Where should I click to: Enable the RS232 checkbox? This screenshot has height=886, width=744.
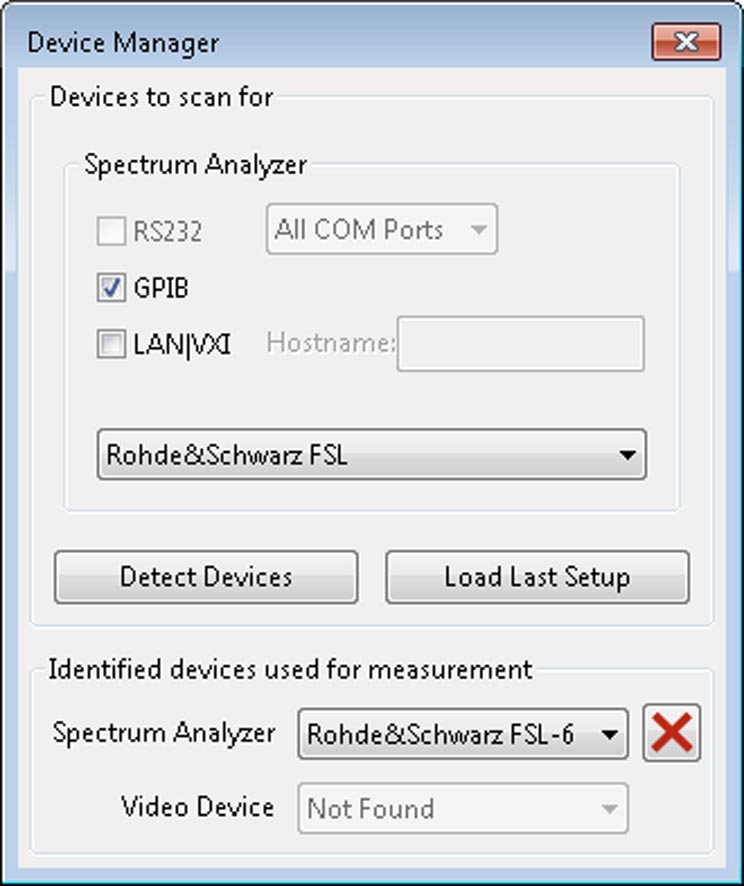point(111,231)
